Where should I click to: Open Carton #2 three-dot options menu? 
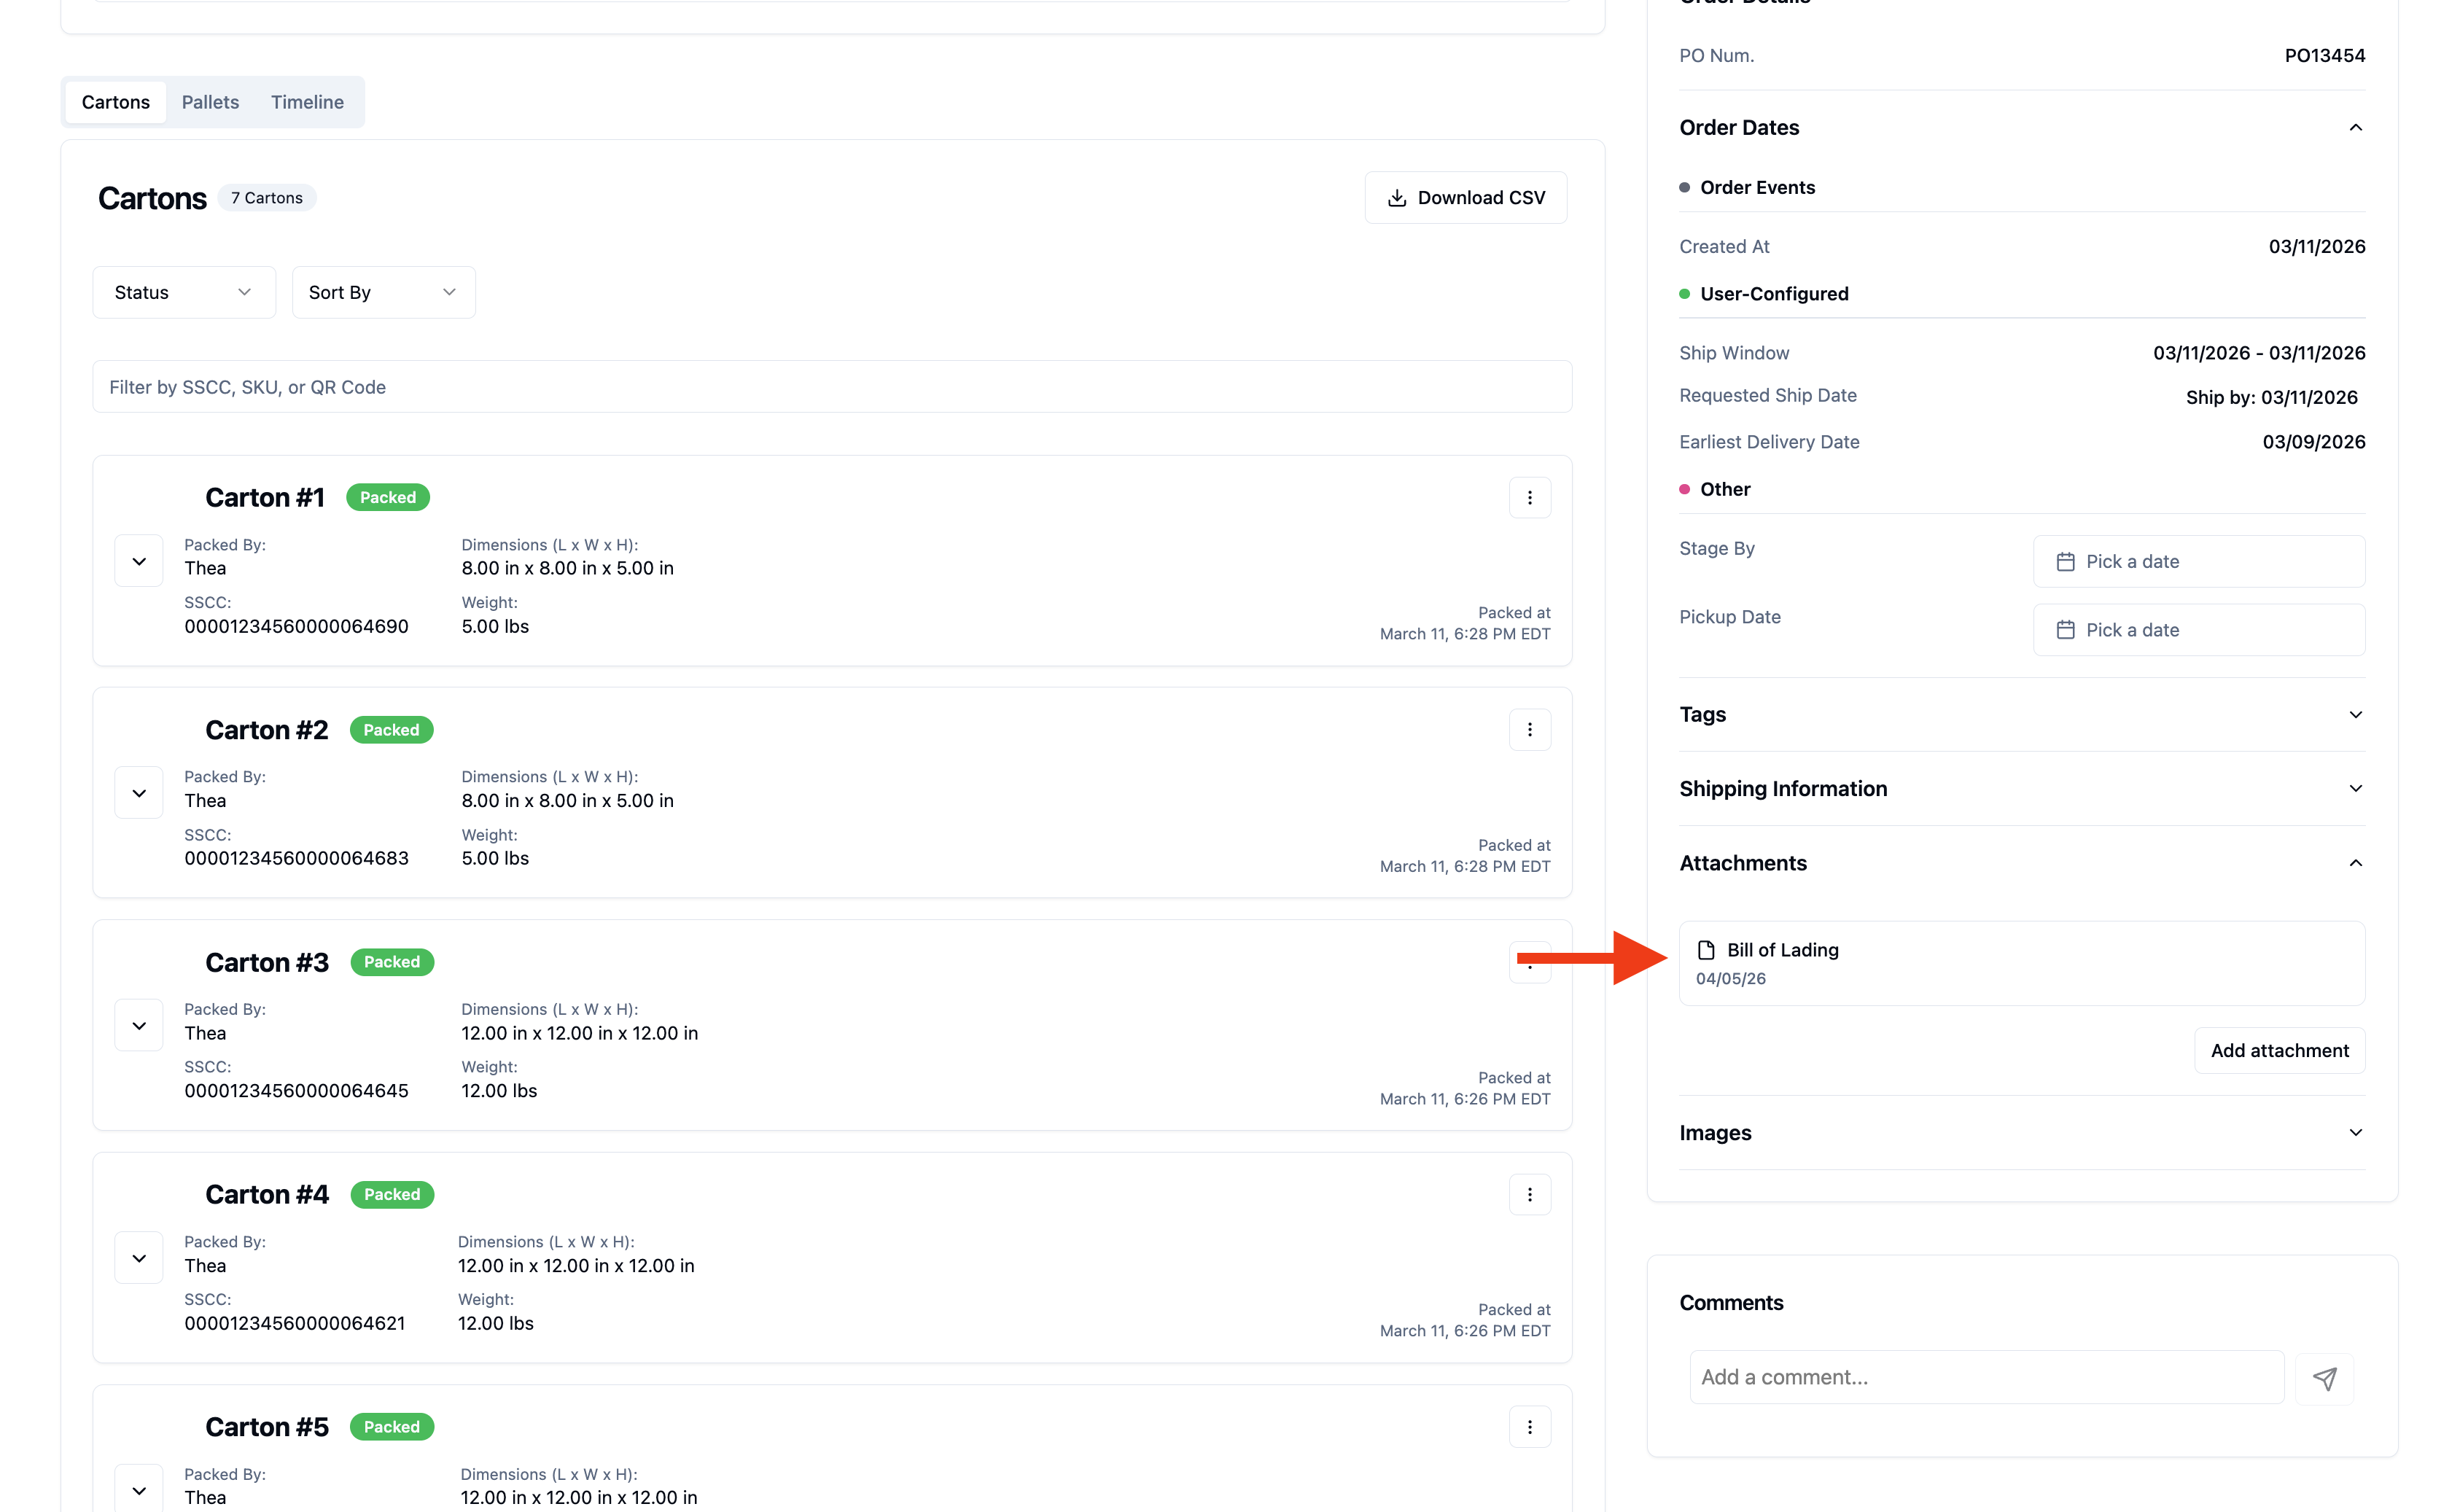(1529, 730)
